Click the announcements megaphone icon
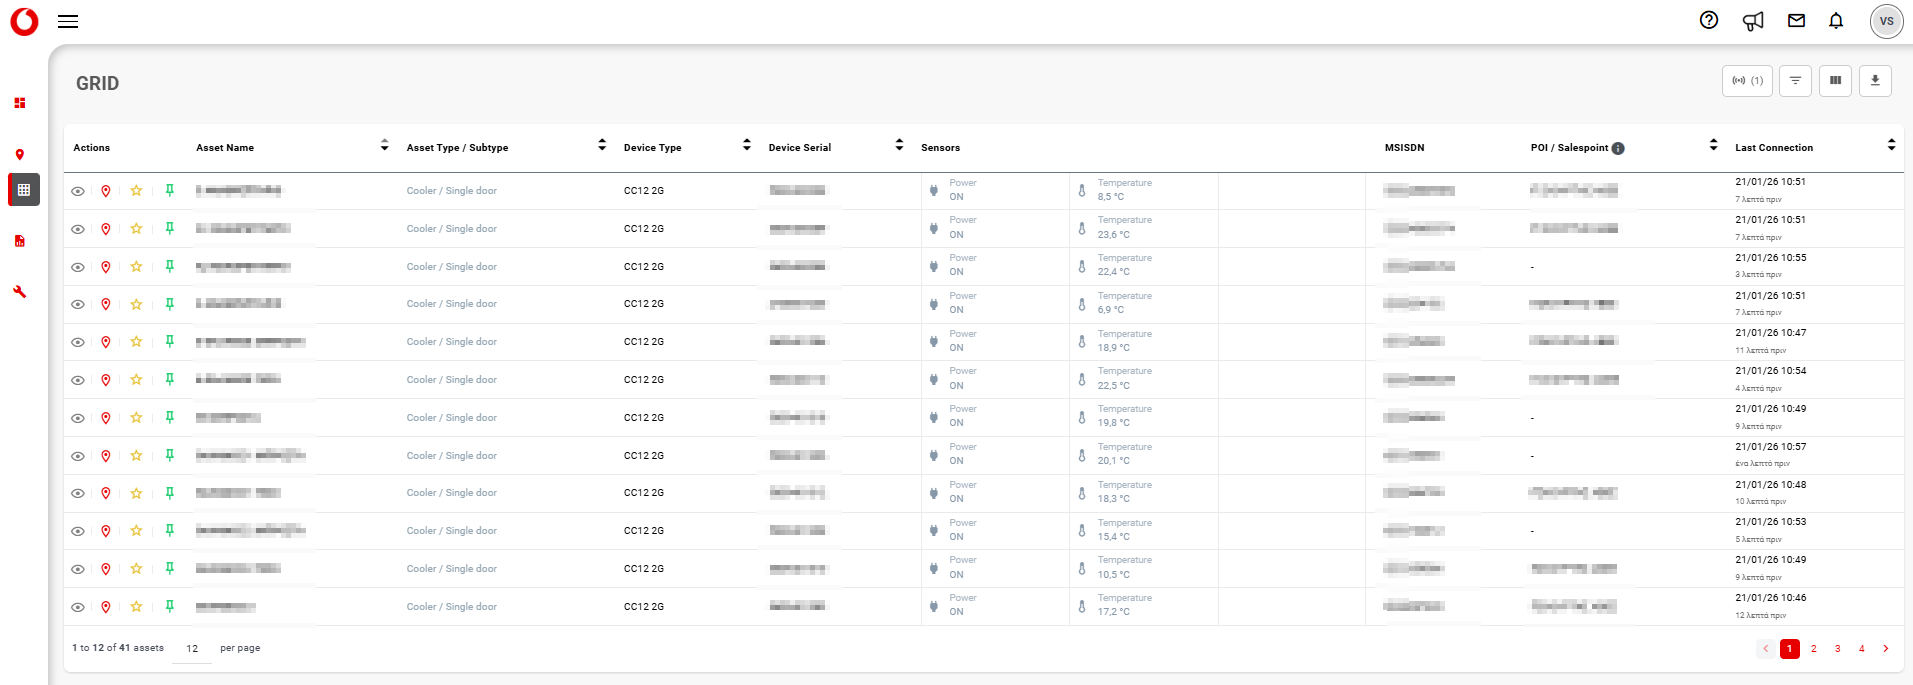Viewport: 1913px width, 685px height. [1753, 21]
